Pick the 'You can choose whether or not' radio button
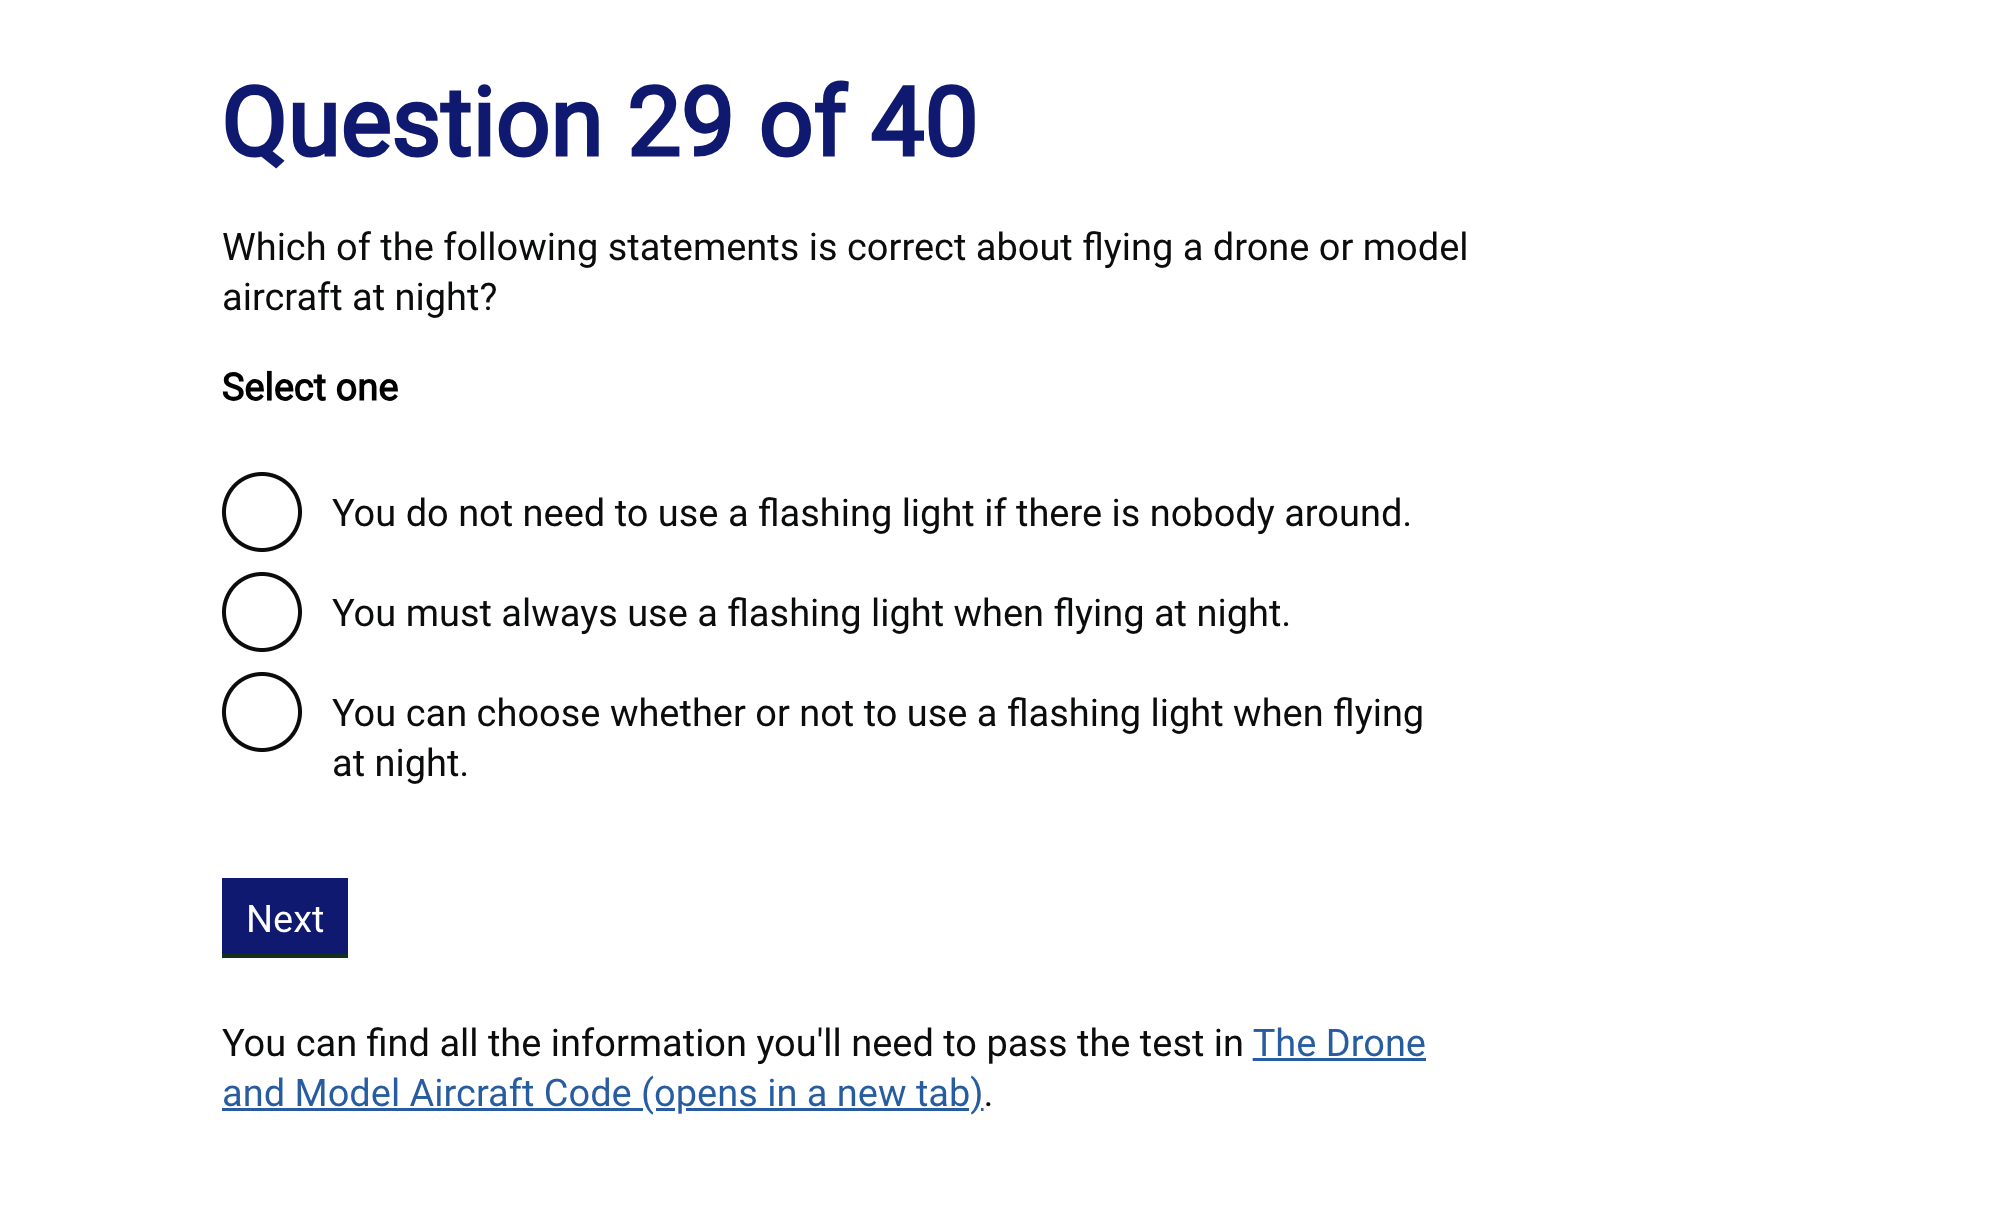Viewport: 1998px width, 1206px height. (262, 712)
